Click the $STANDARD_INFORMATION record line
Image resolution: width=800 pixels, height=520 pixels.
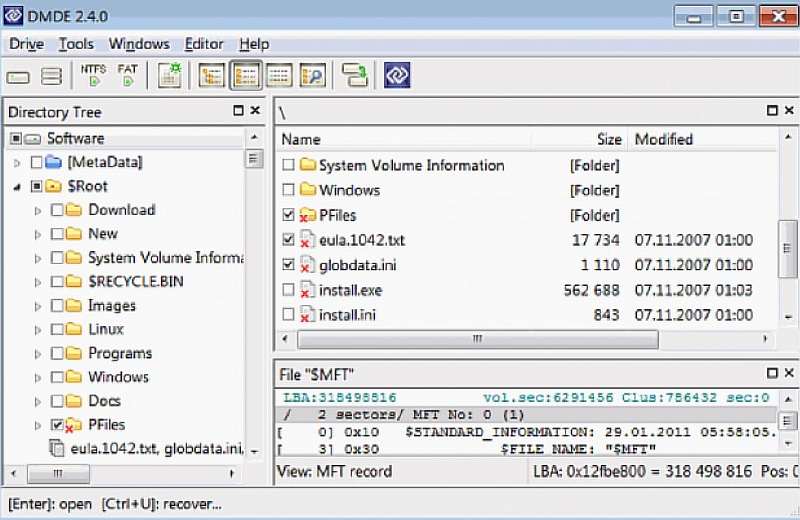(x=527, y=432)
